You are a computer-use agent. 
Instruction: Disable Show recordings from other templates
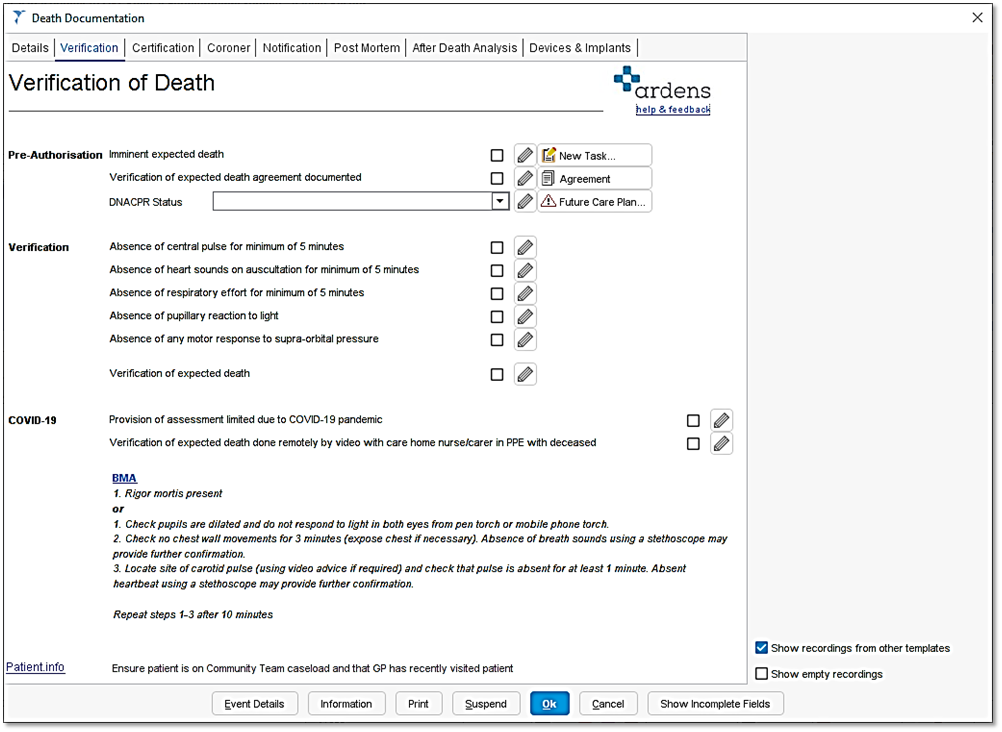pyautogui.click(x=761, y=647)
